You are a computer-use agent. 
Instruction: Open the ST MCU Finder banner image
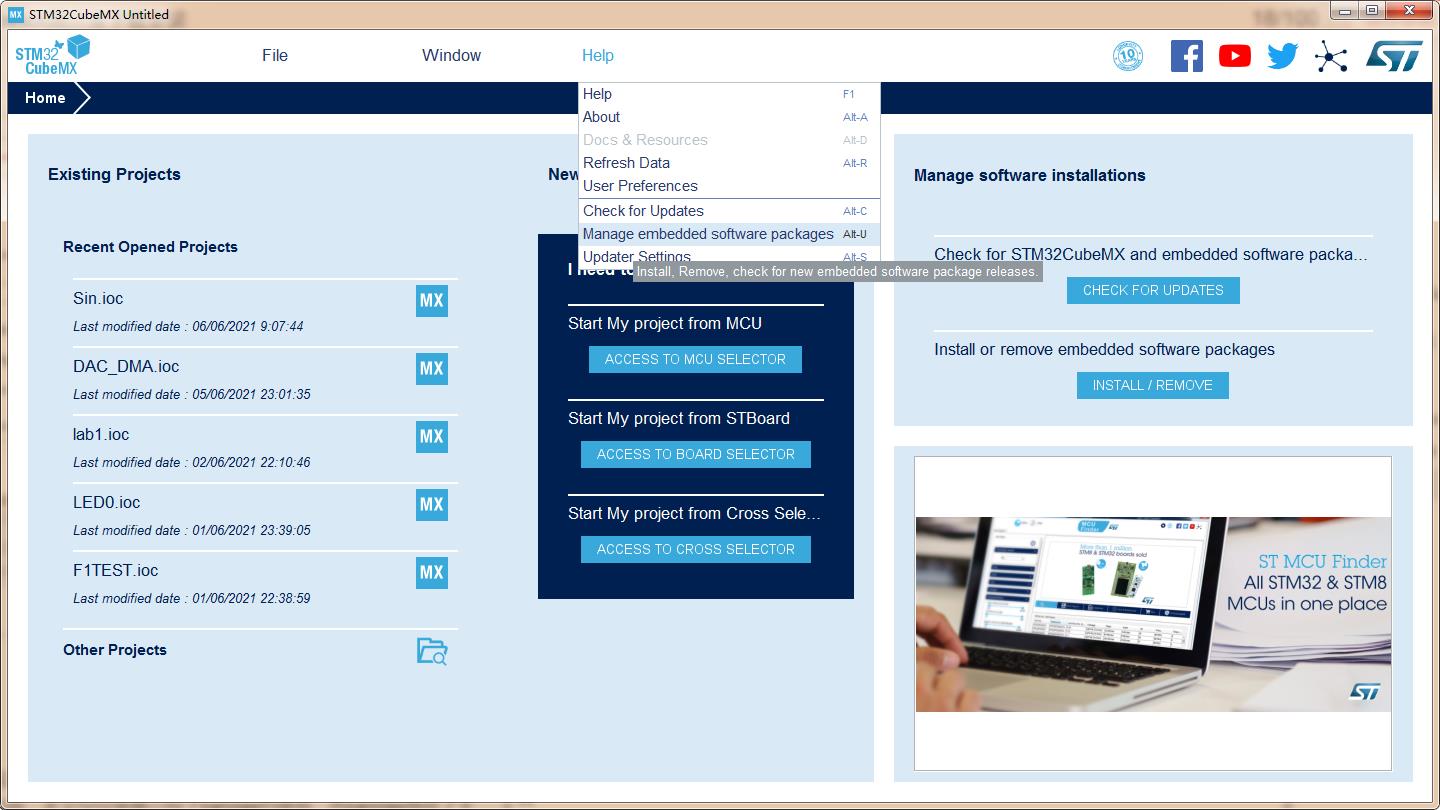1153,614
